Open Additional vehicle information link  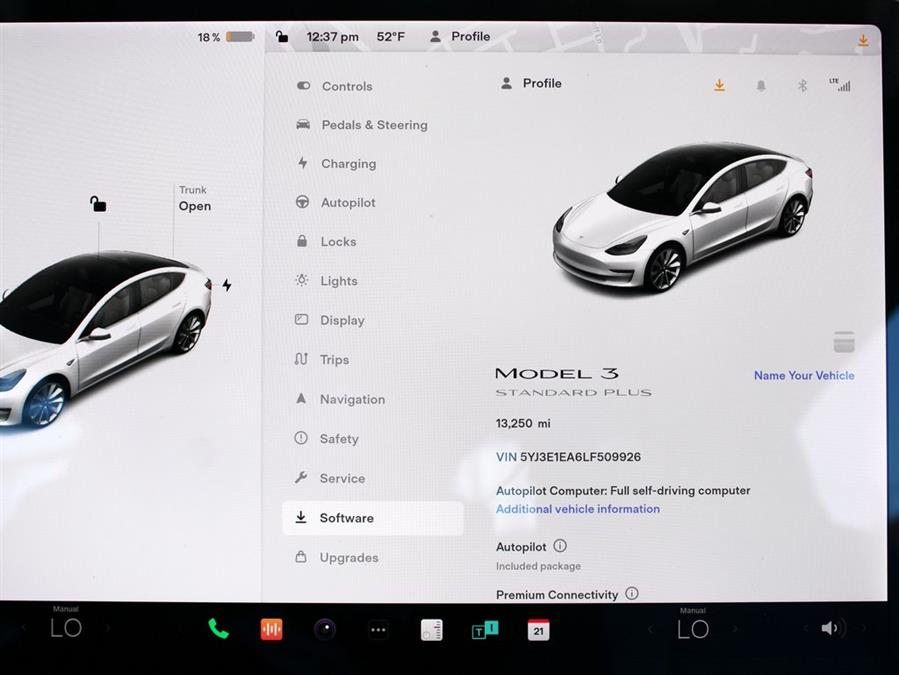click(x=578, y=509)
